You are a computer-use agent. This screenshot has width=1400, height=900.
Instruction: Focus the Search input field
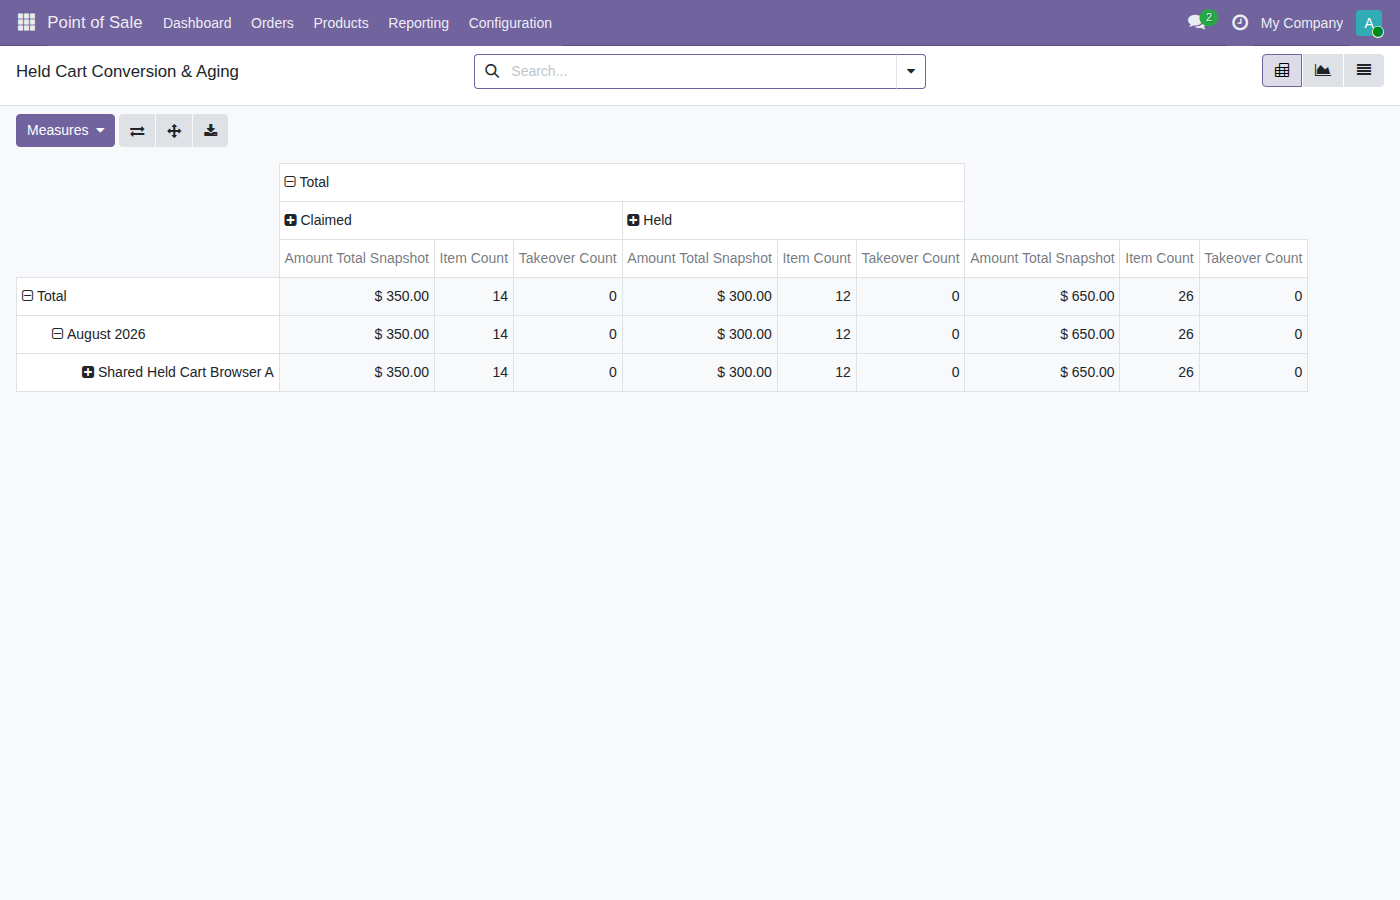coord(700,71)
